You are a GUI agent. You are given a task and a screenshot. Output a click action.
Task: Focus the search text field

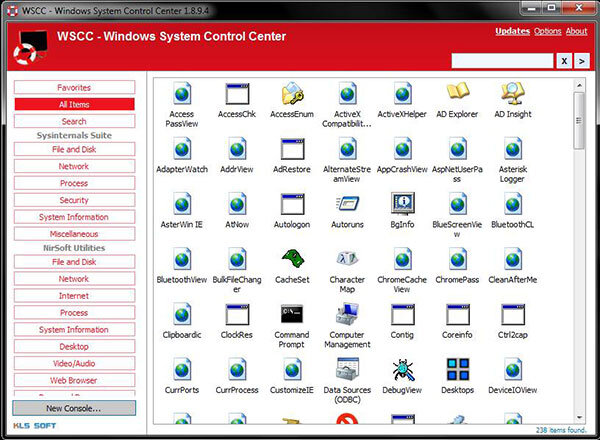tap(502, 61)
